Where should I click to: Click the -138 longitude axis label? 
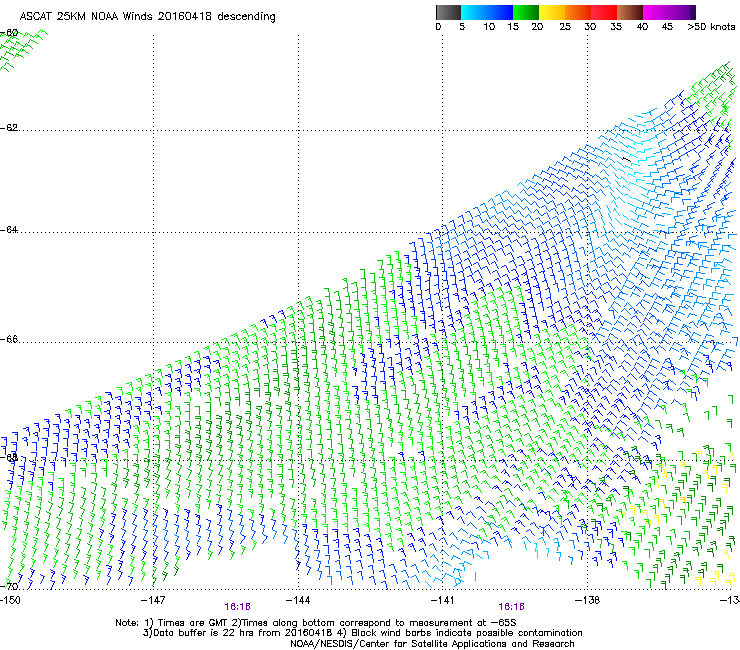tap(588, 600)
